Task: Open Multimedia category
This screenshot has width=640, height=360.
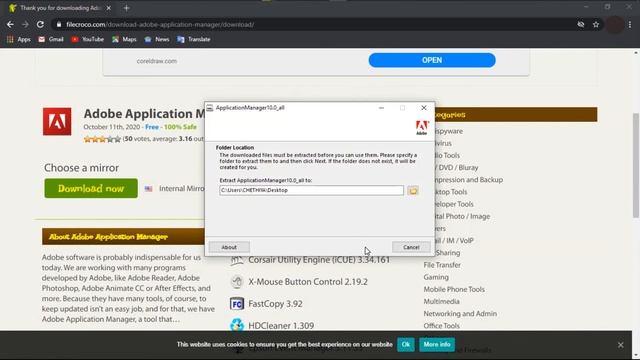Action: pos(441,301)
